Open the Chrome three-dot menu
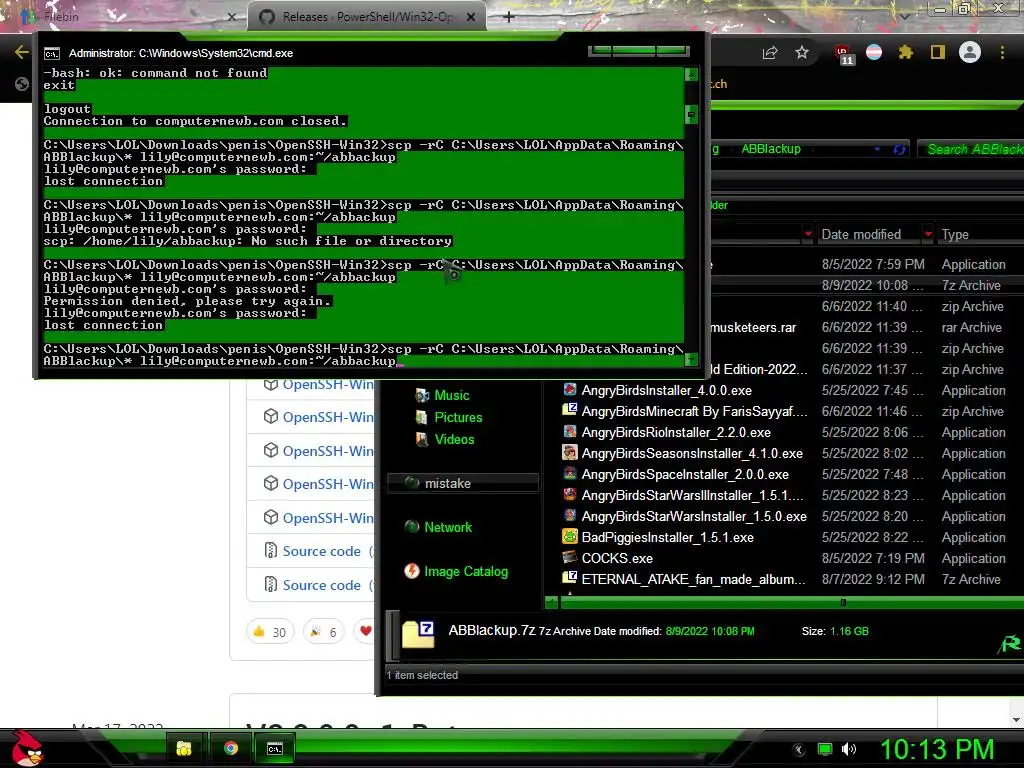Image resolution: width=1024 pixels, height=768 pixels. pyautogui.click(x=1002, y=52)
